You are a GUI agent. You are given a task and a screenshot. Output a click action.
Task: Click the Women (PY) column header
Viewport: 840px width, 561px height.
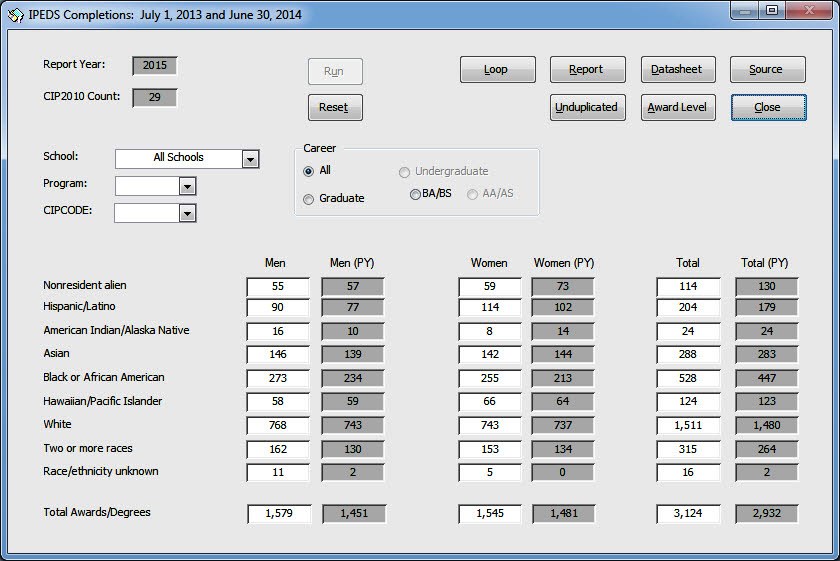click(564, 263)
